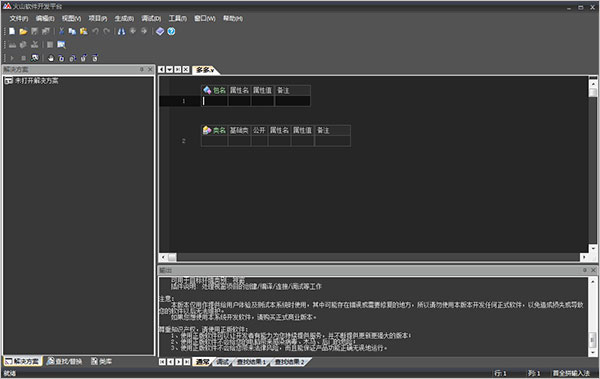Close the 解决方案 panel
The image size is (600, 379).
pos(150,69)
